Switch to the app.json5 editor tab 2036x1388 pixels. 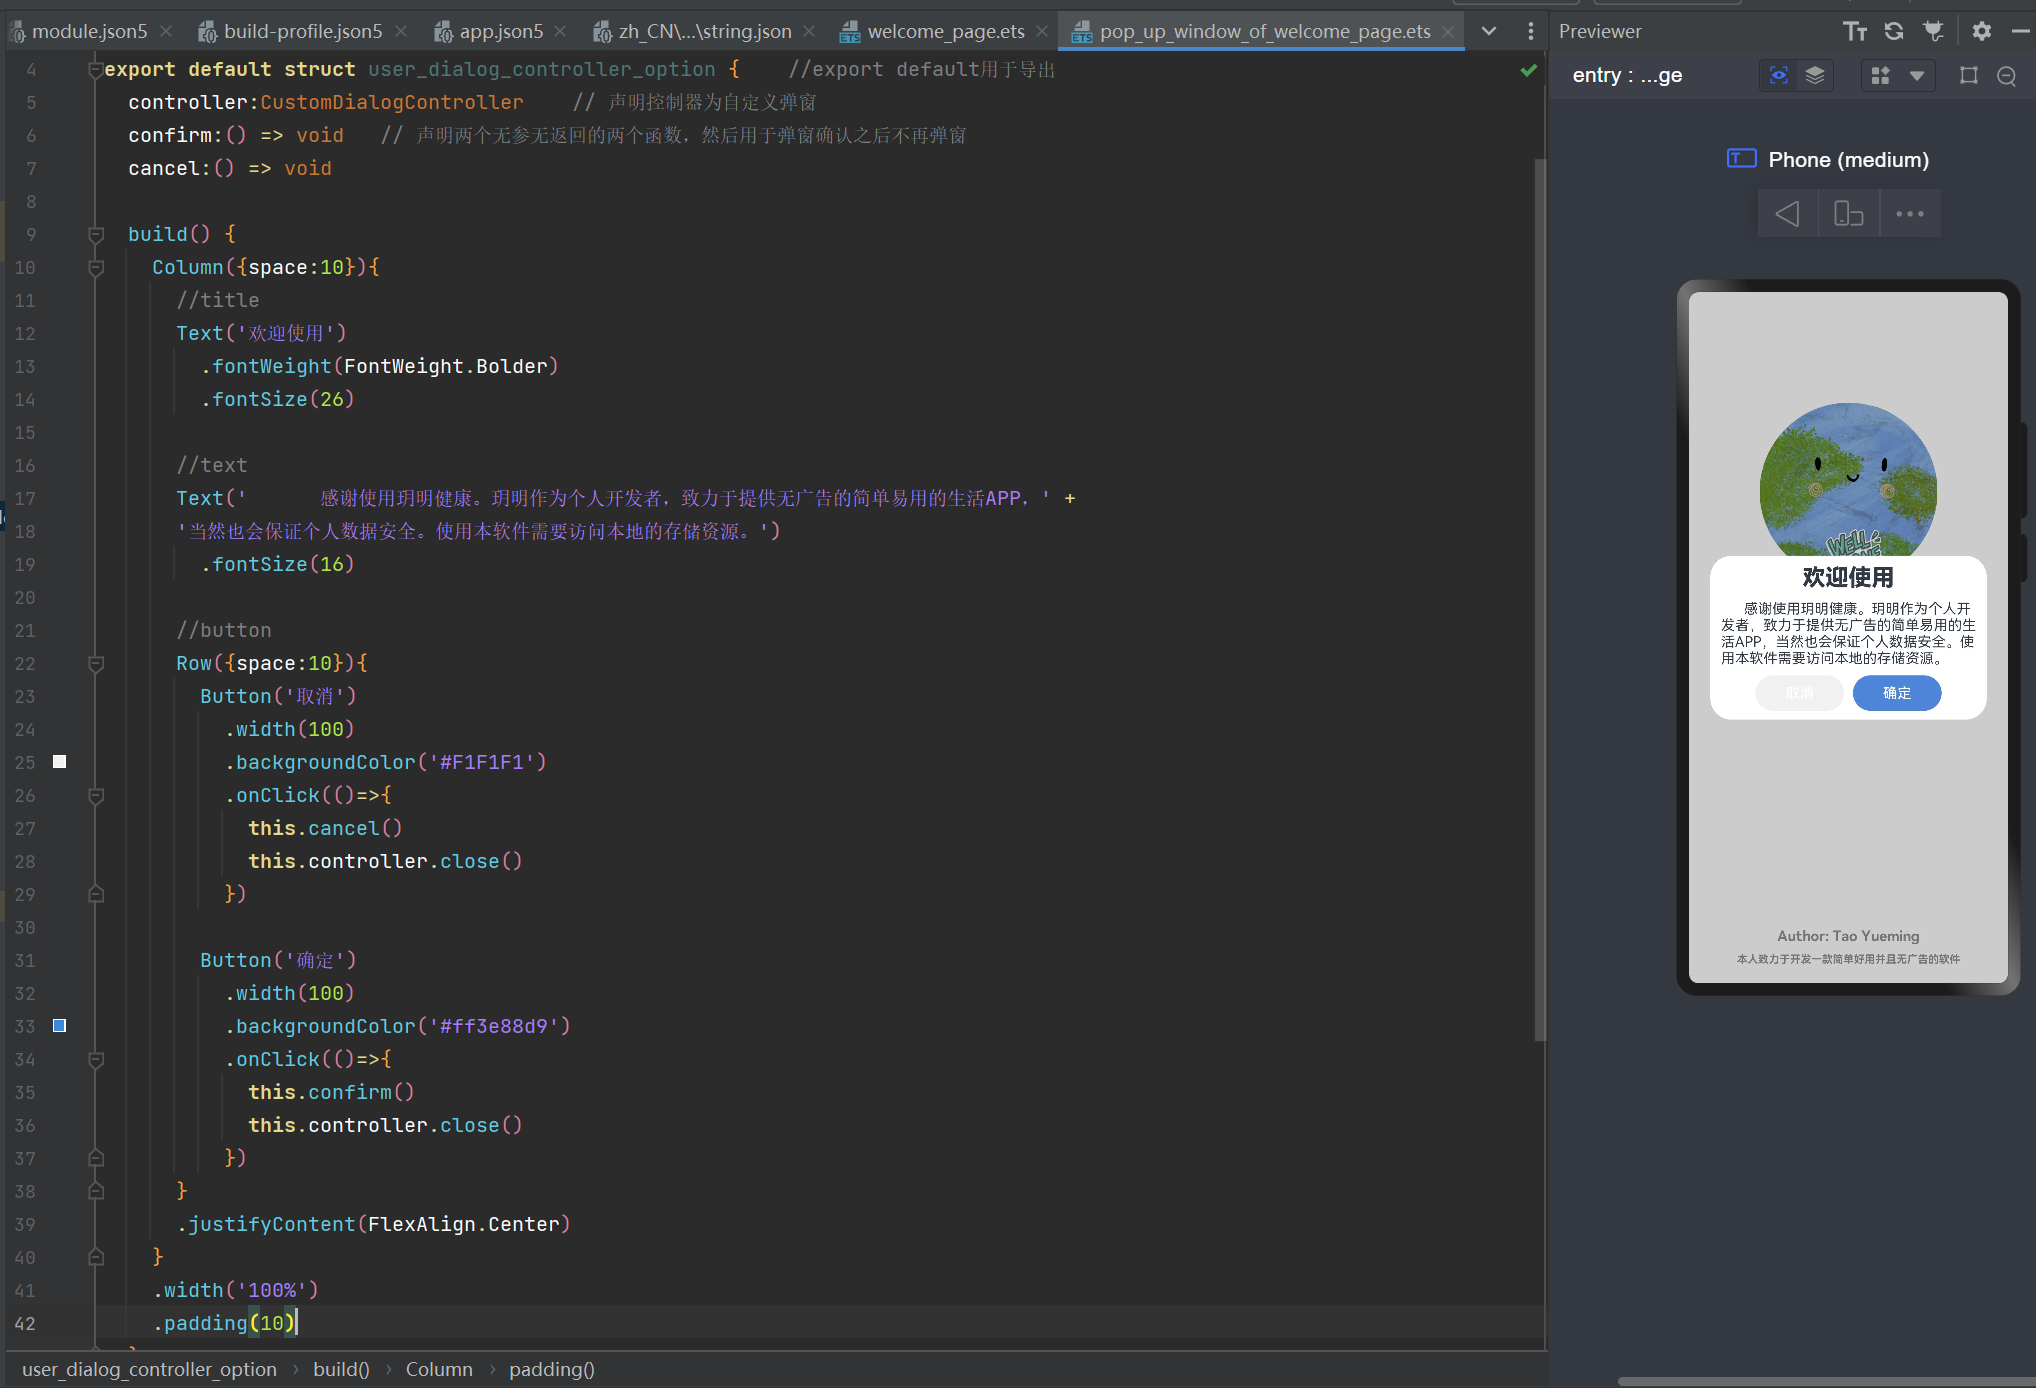[500, 32]
